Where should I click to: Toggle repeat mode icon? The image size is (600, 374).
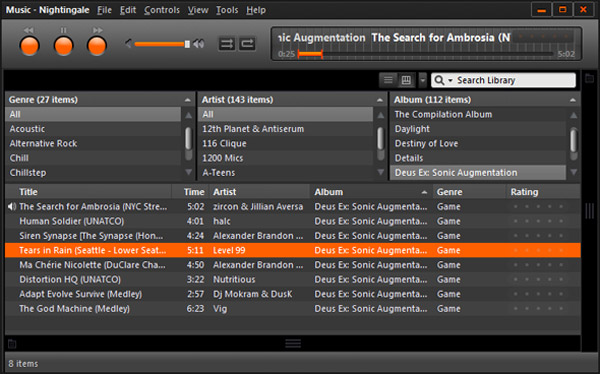(247, 44)
